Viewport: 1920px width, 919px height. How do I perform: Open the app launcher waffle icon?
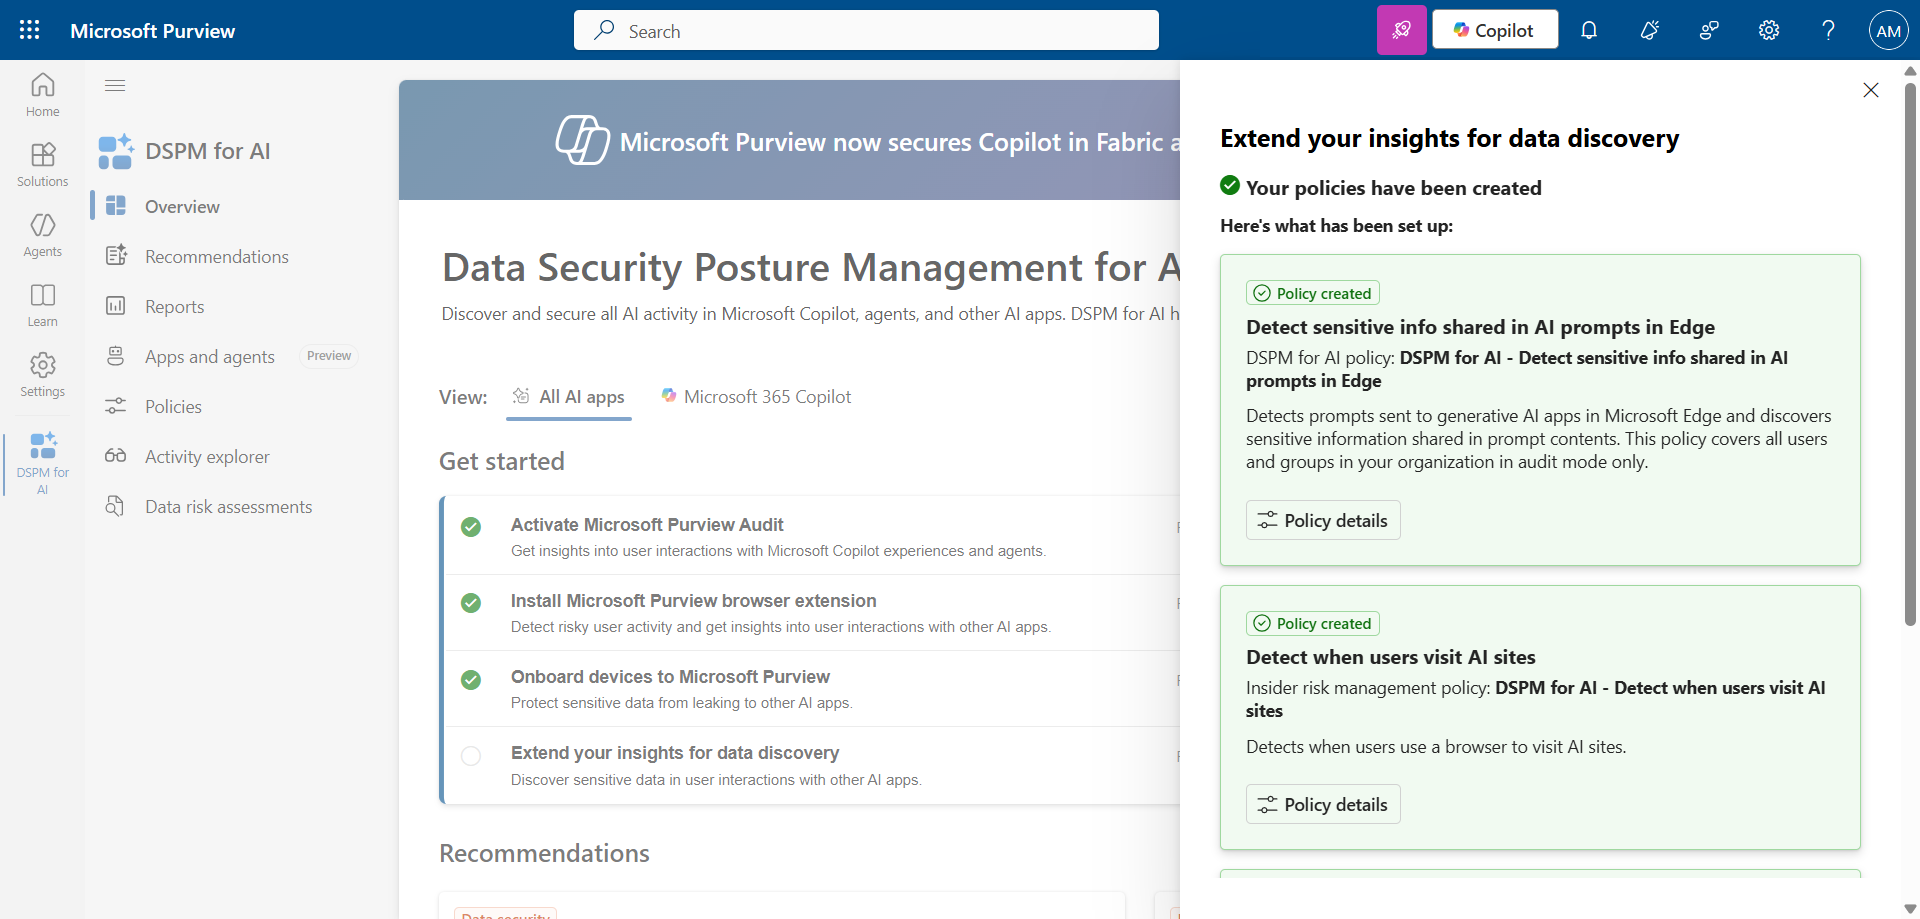coord(30,30)
